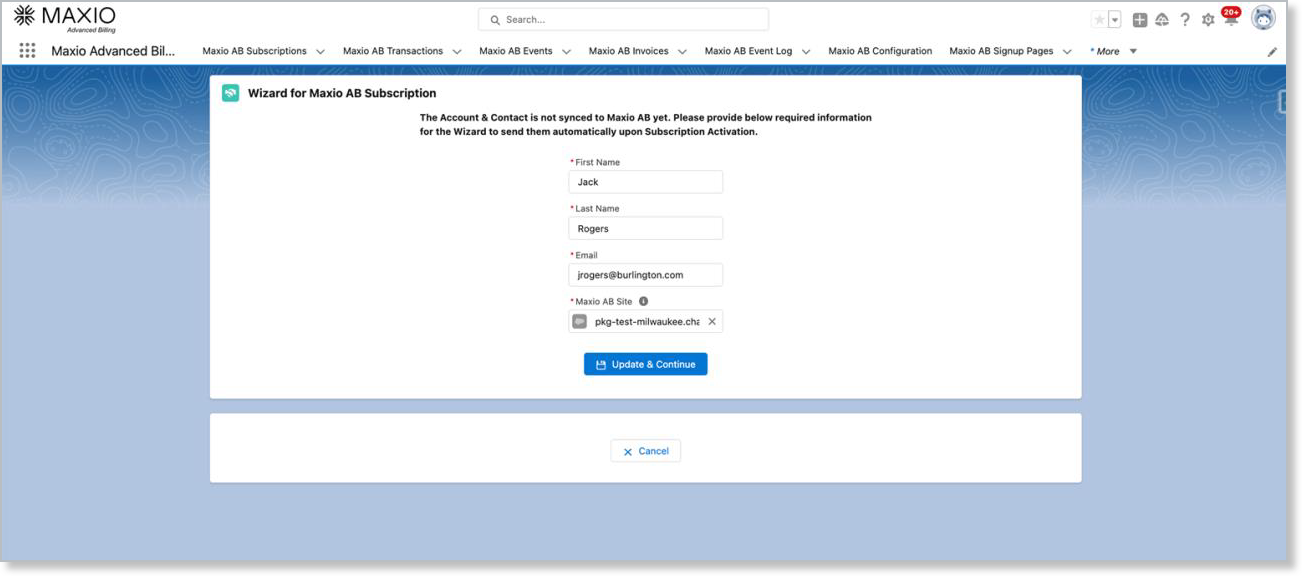Screen dimensions: 1302x576
Task: Expand the Maxio AB Subscriptions tab chevron
Action: pos(320,52)
